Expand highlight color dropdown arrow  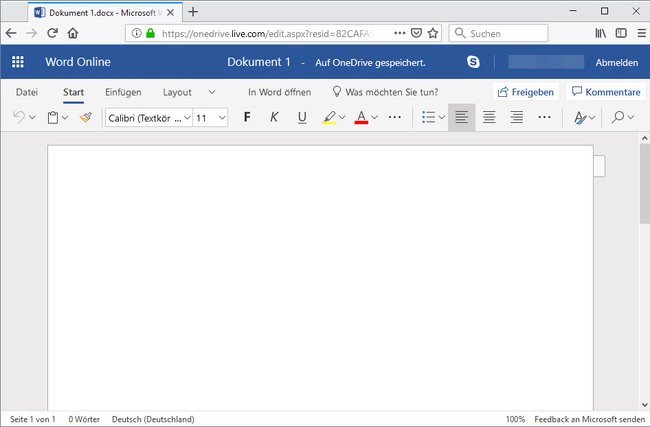click(x=342, y=118)
